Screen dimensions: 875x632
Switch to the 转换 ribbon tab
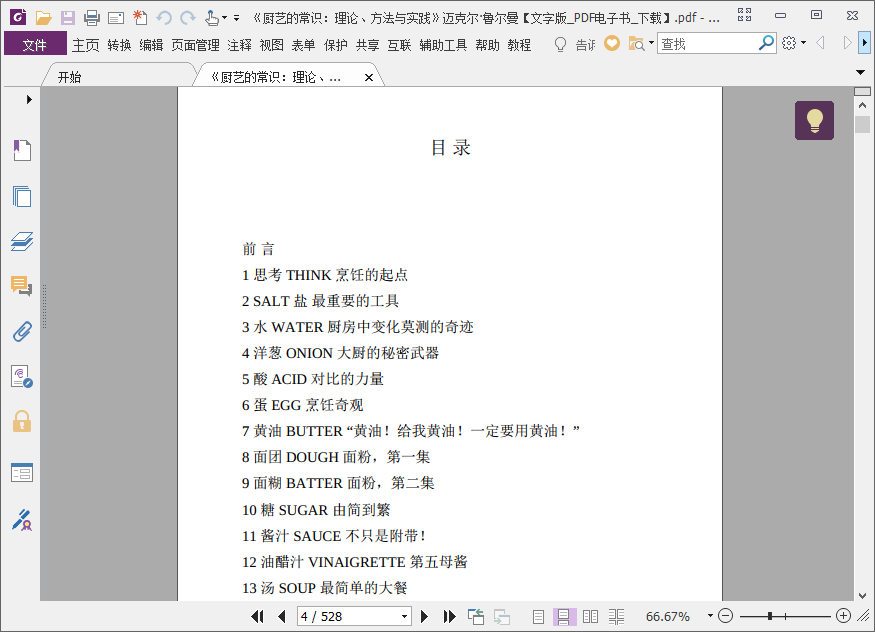point(119,45)
